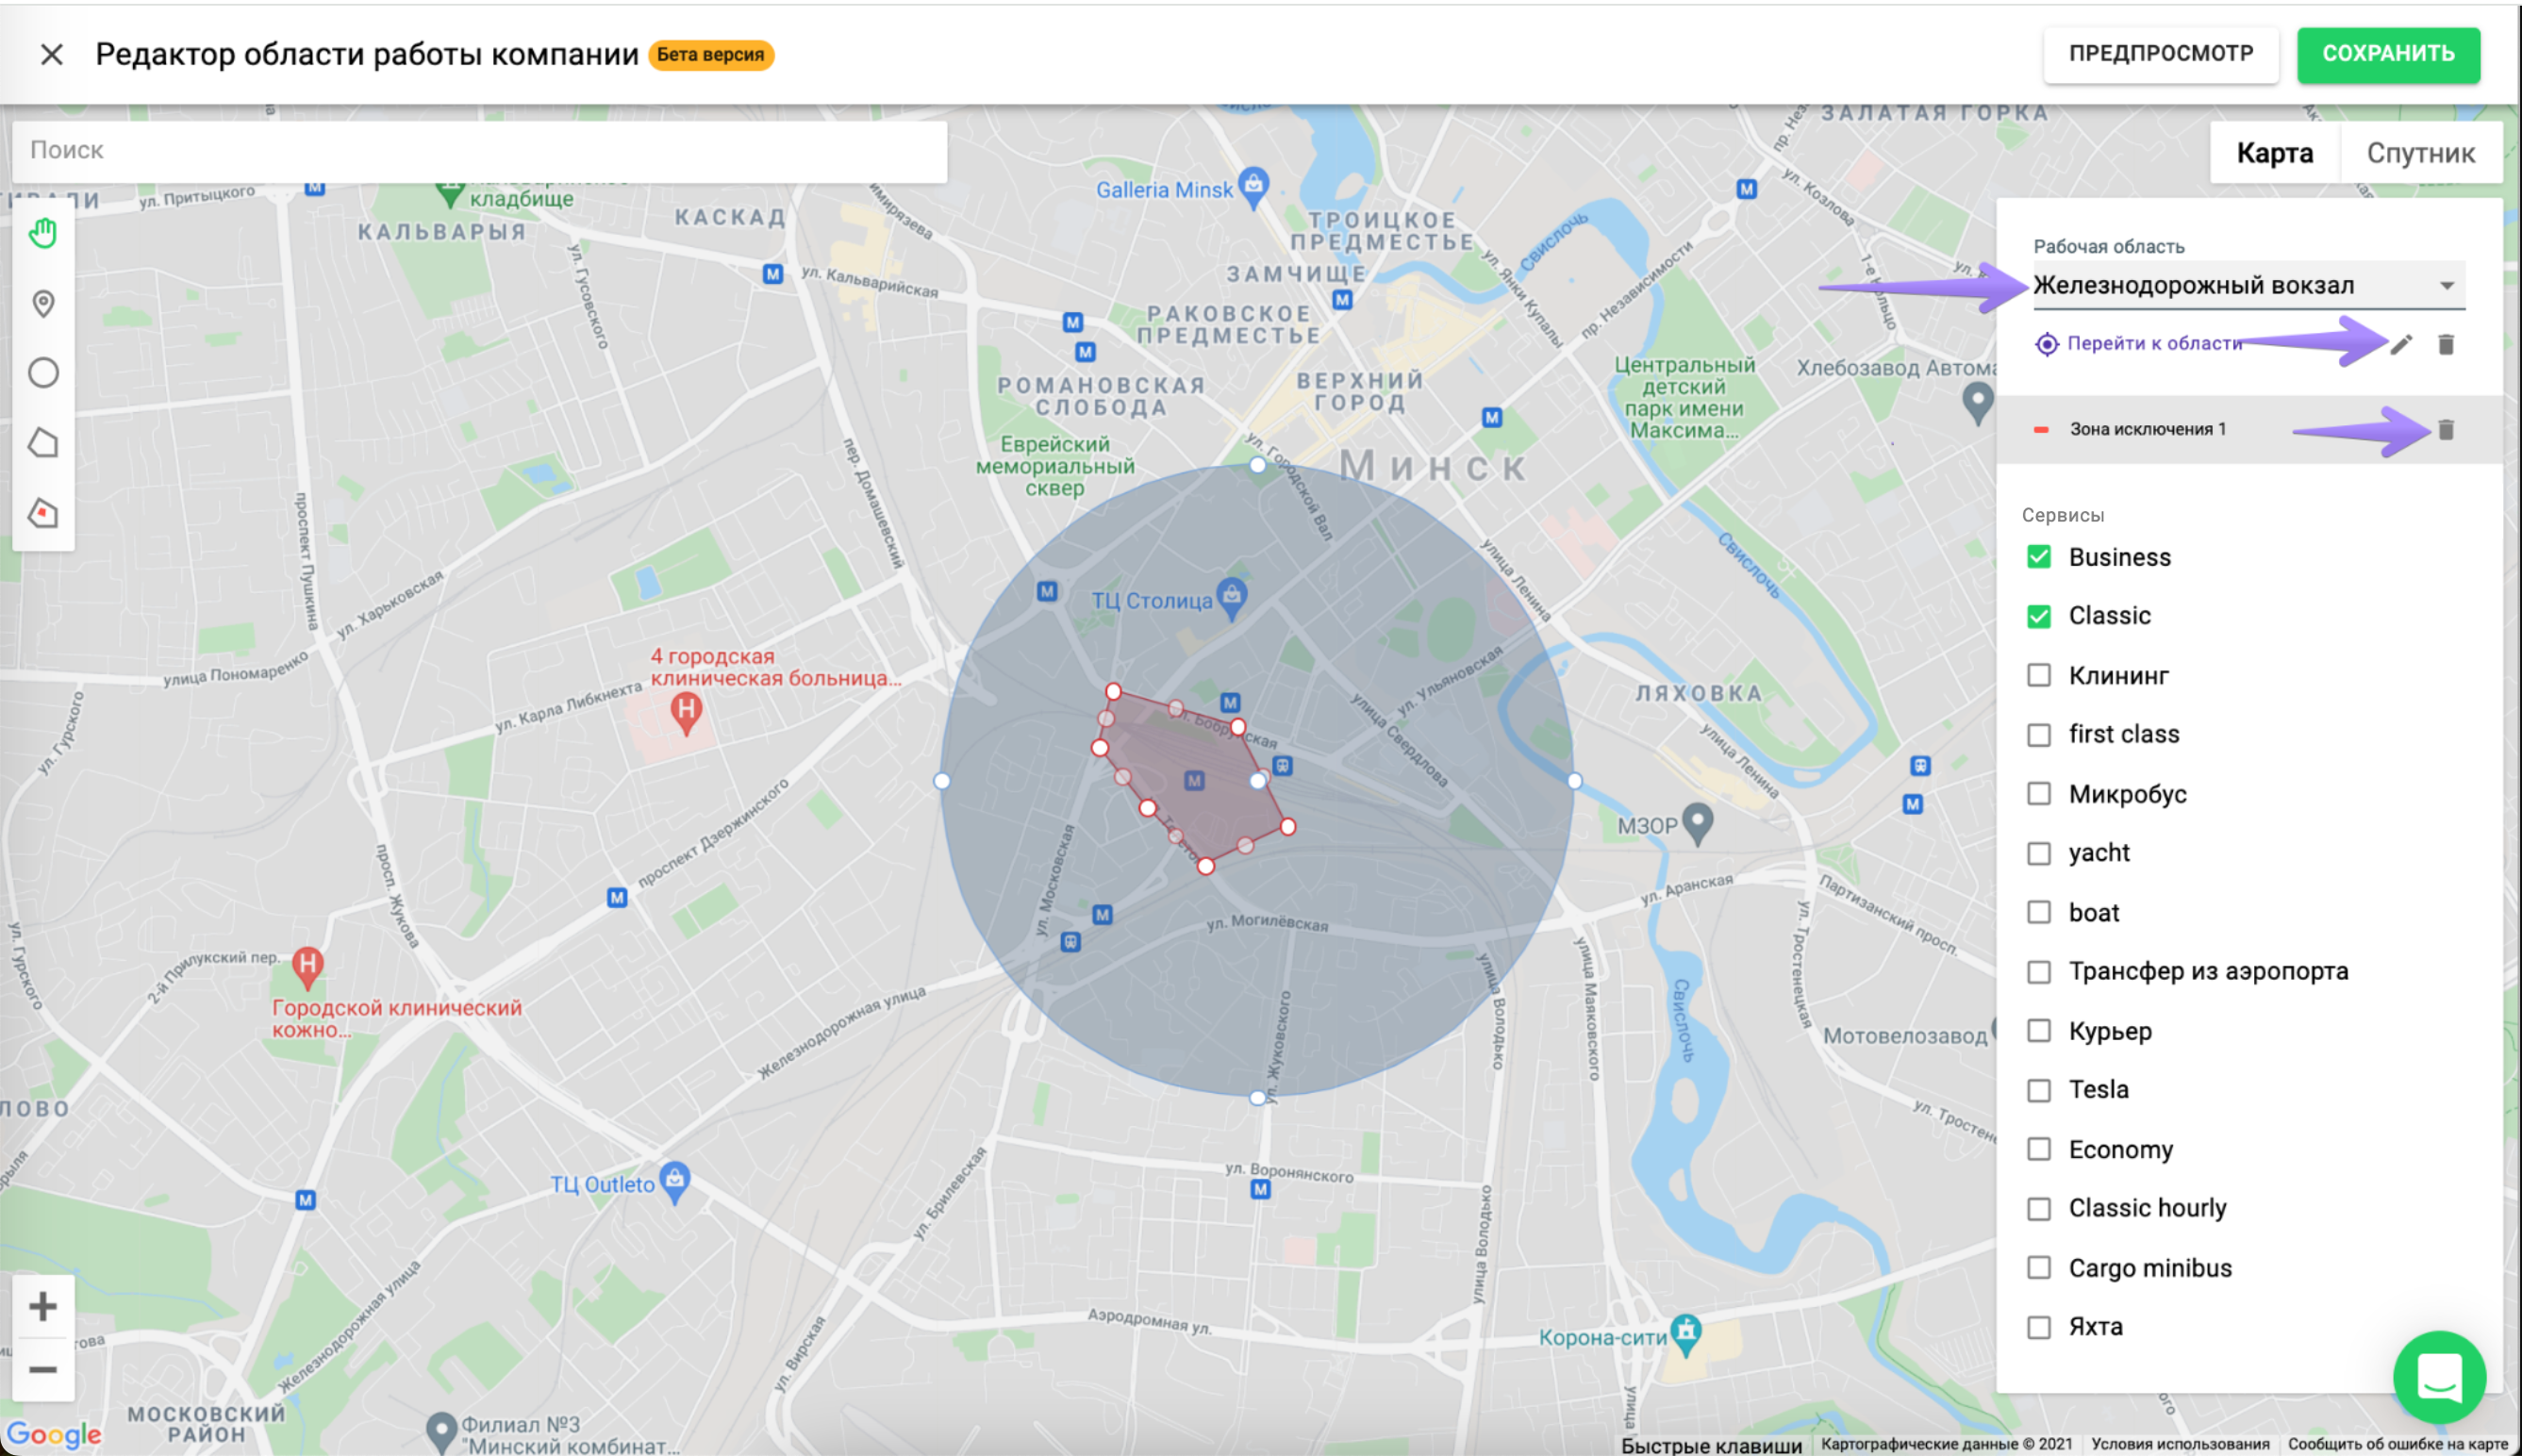Uncheck the Business service checkbox
The image size is (2522, 1456).
click(x=2038, y=557)
